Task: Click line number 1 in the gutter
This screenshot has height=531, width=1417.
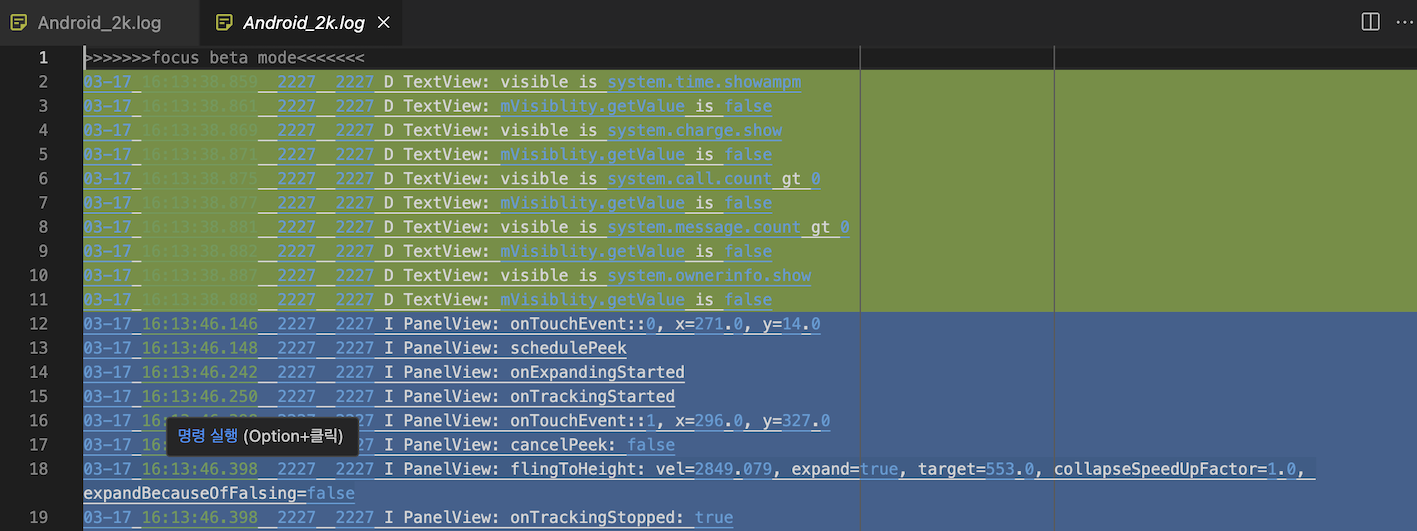Action: coord(43,58)
